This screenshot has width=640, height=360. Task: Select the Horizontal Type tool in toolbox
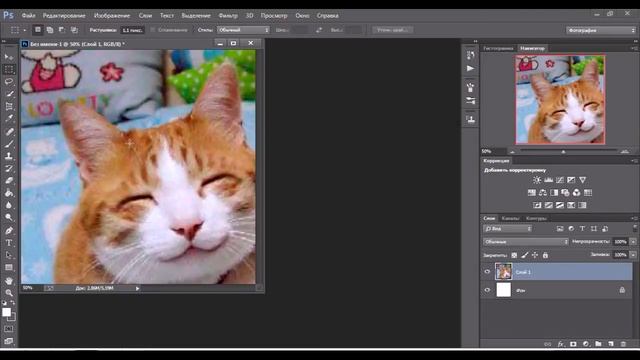pyautogui.click(x=9, y=243)
